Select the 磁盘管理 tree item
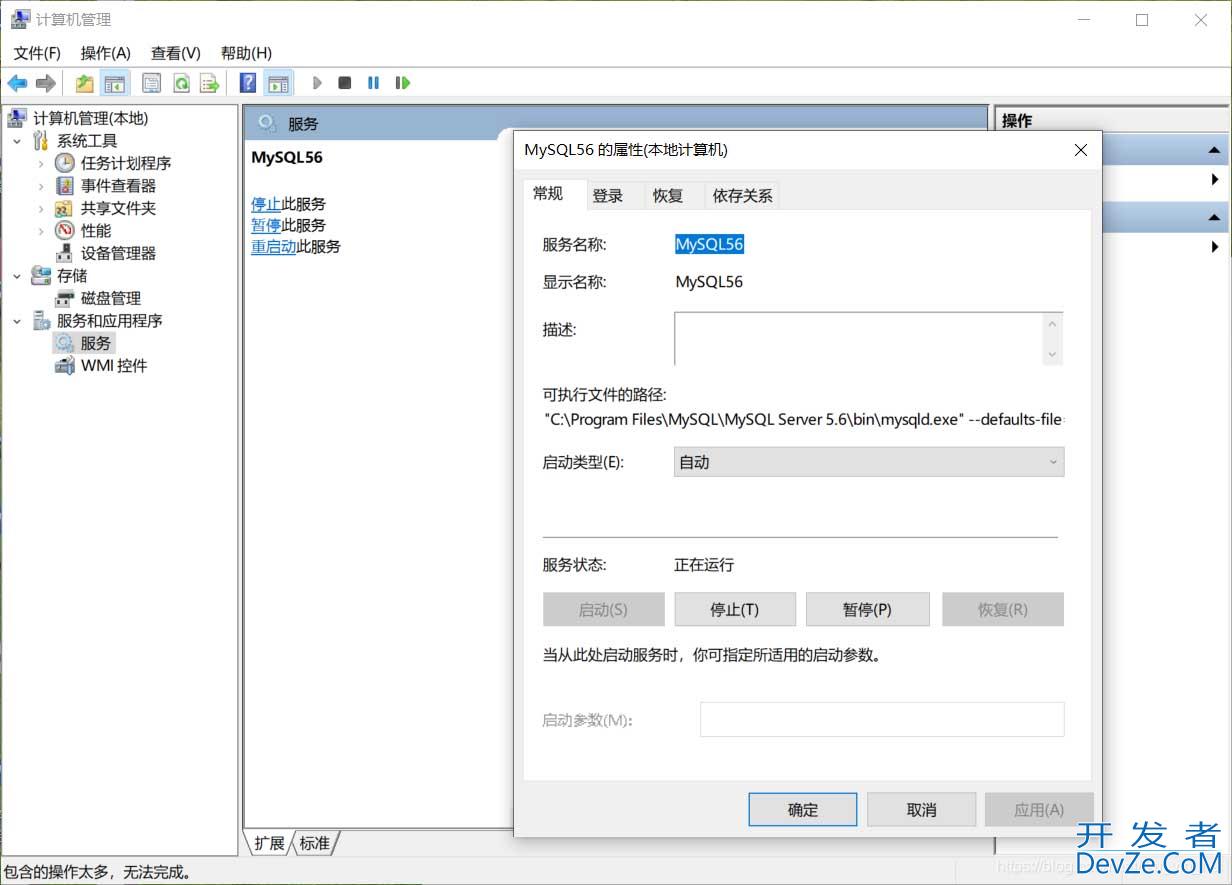 111,299
